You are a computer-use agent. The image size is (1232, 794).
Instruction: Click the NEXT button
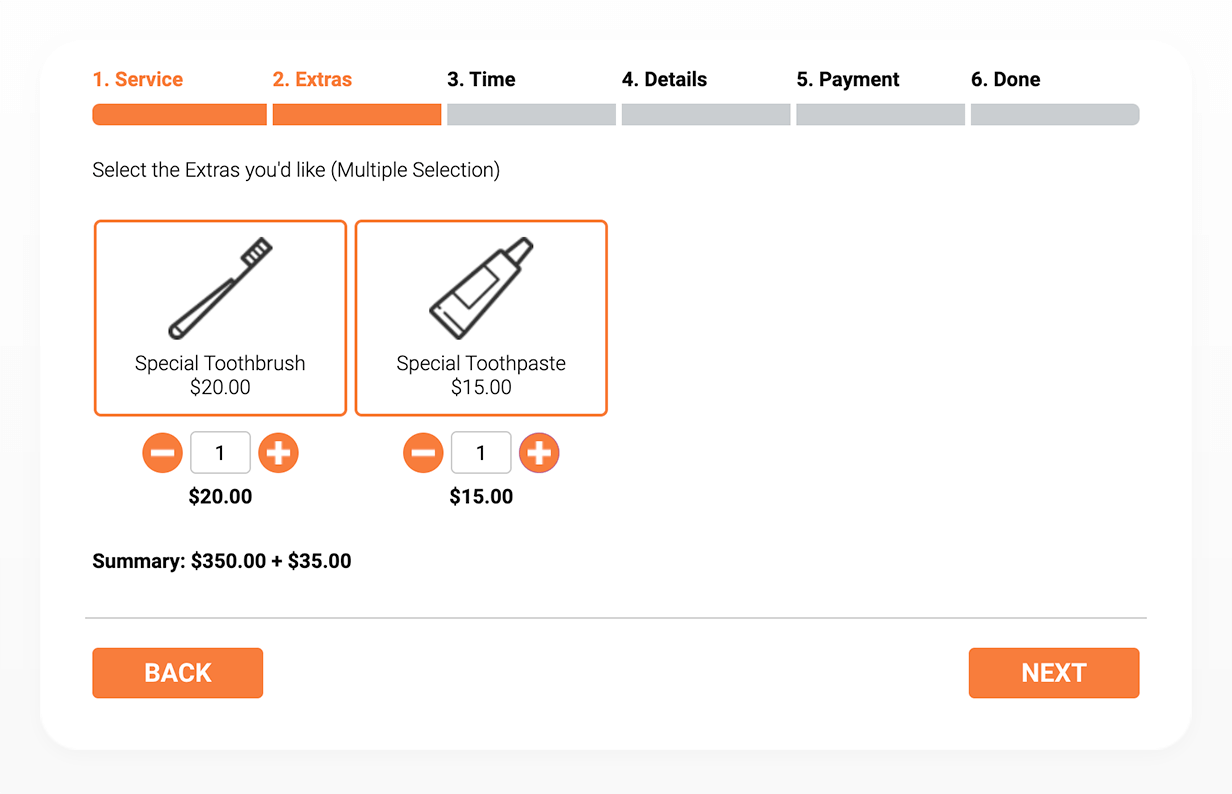coord(1054,673)
